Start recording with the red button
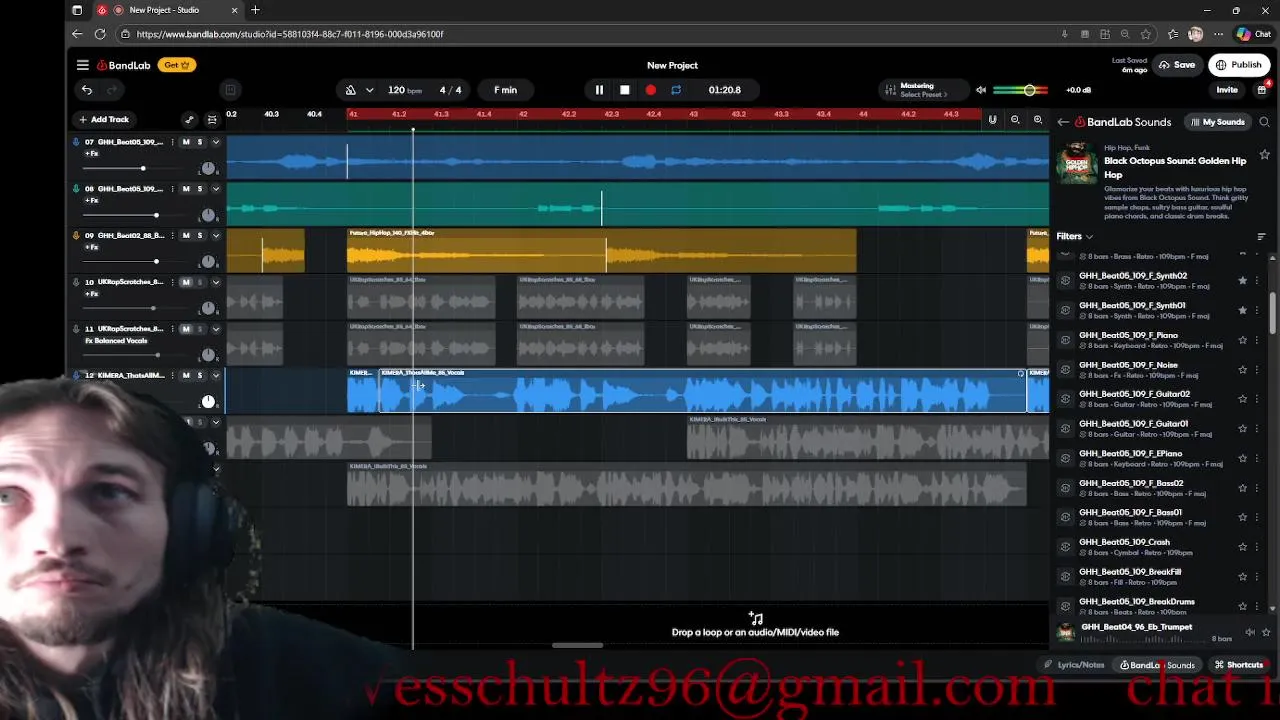This screenshot has height=720, width=1280. click(x=651, y=90)
